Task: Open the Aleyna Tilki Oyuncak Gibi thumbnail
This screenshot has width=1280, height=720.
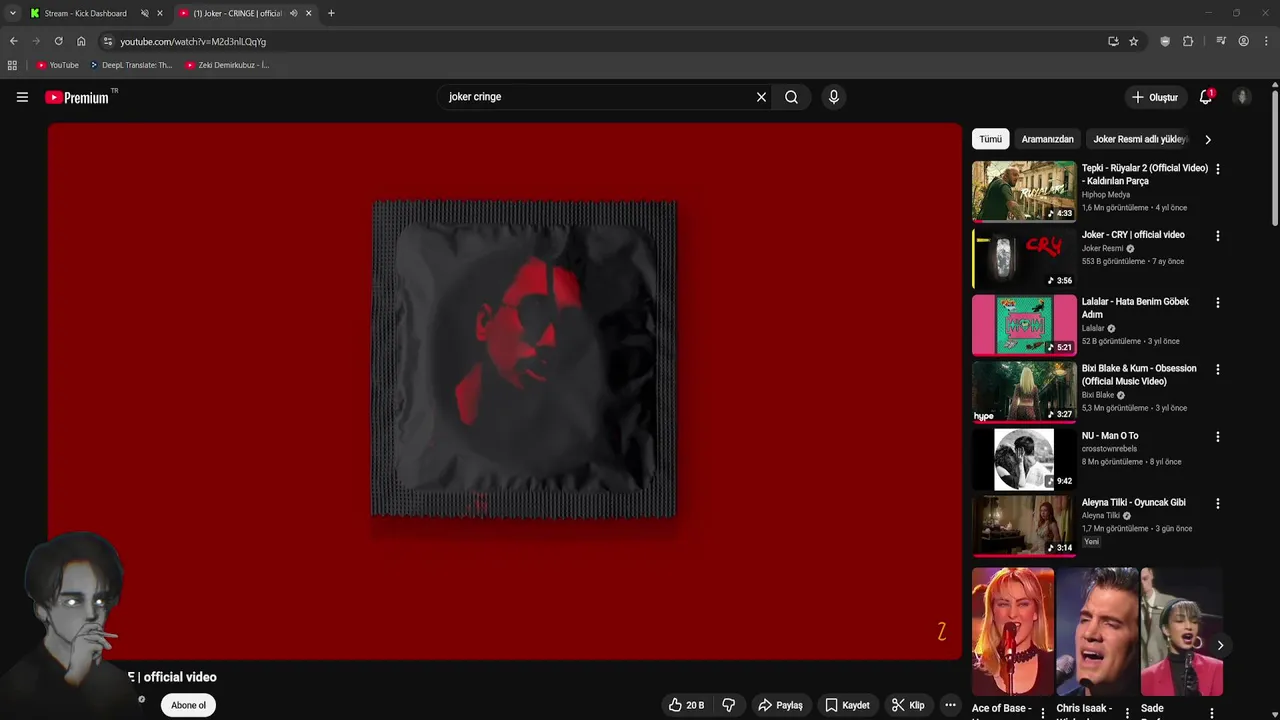Action: (1024, 525)
